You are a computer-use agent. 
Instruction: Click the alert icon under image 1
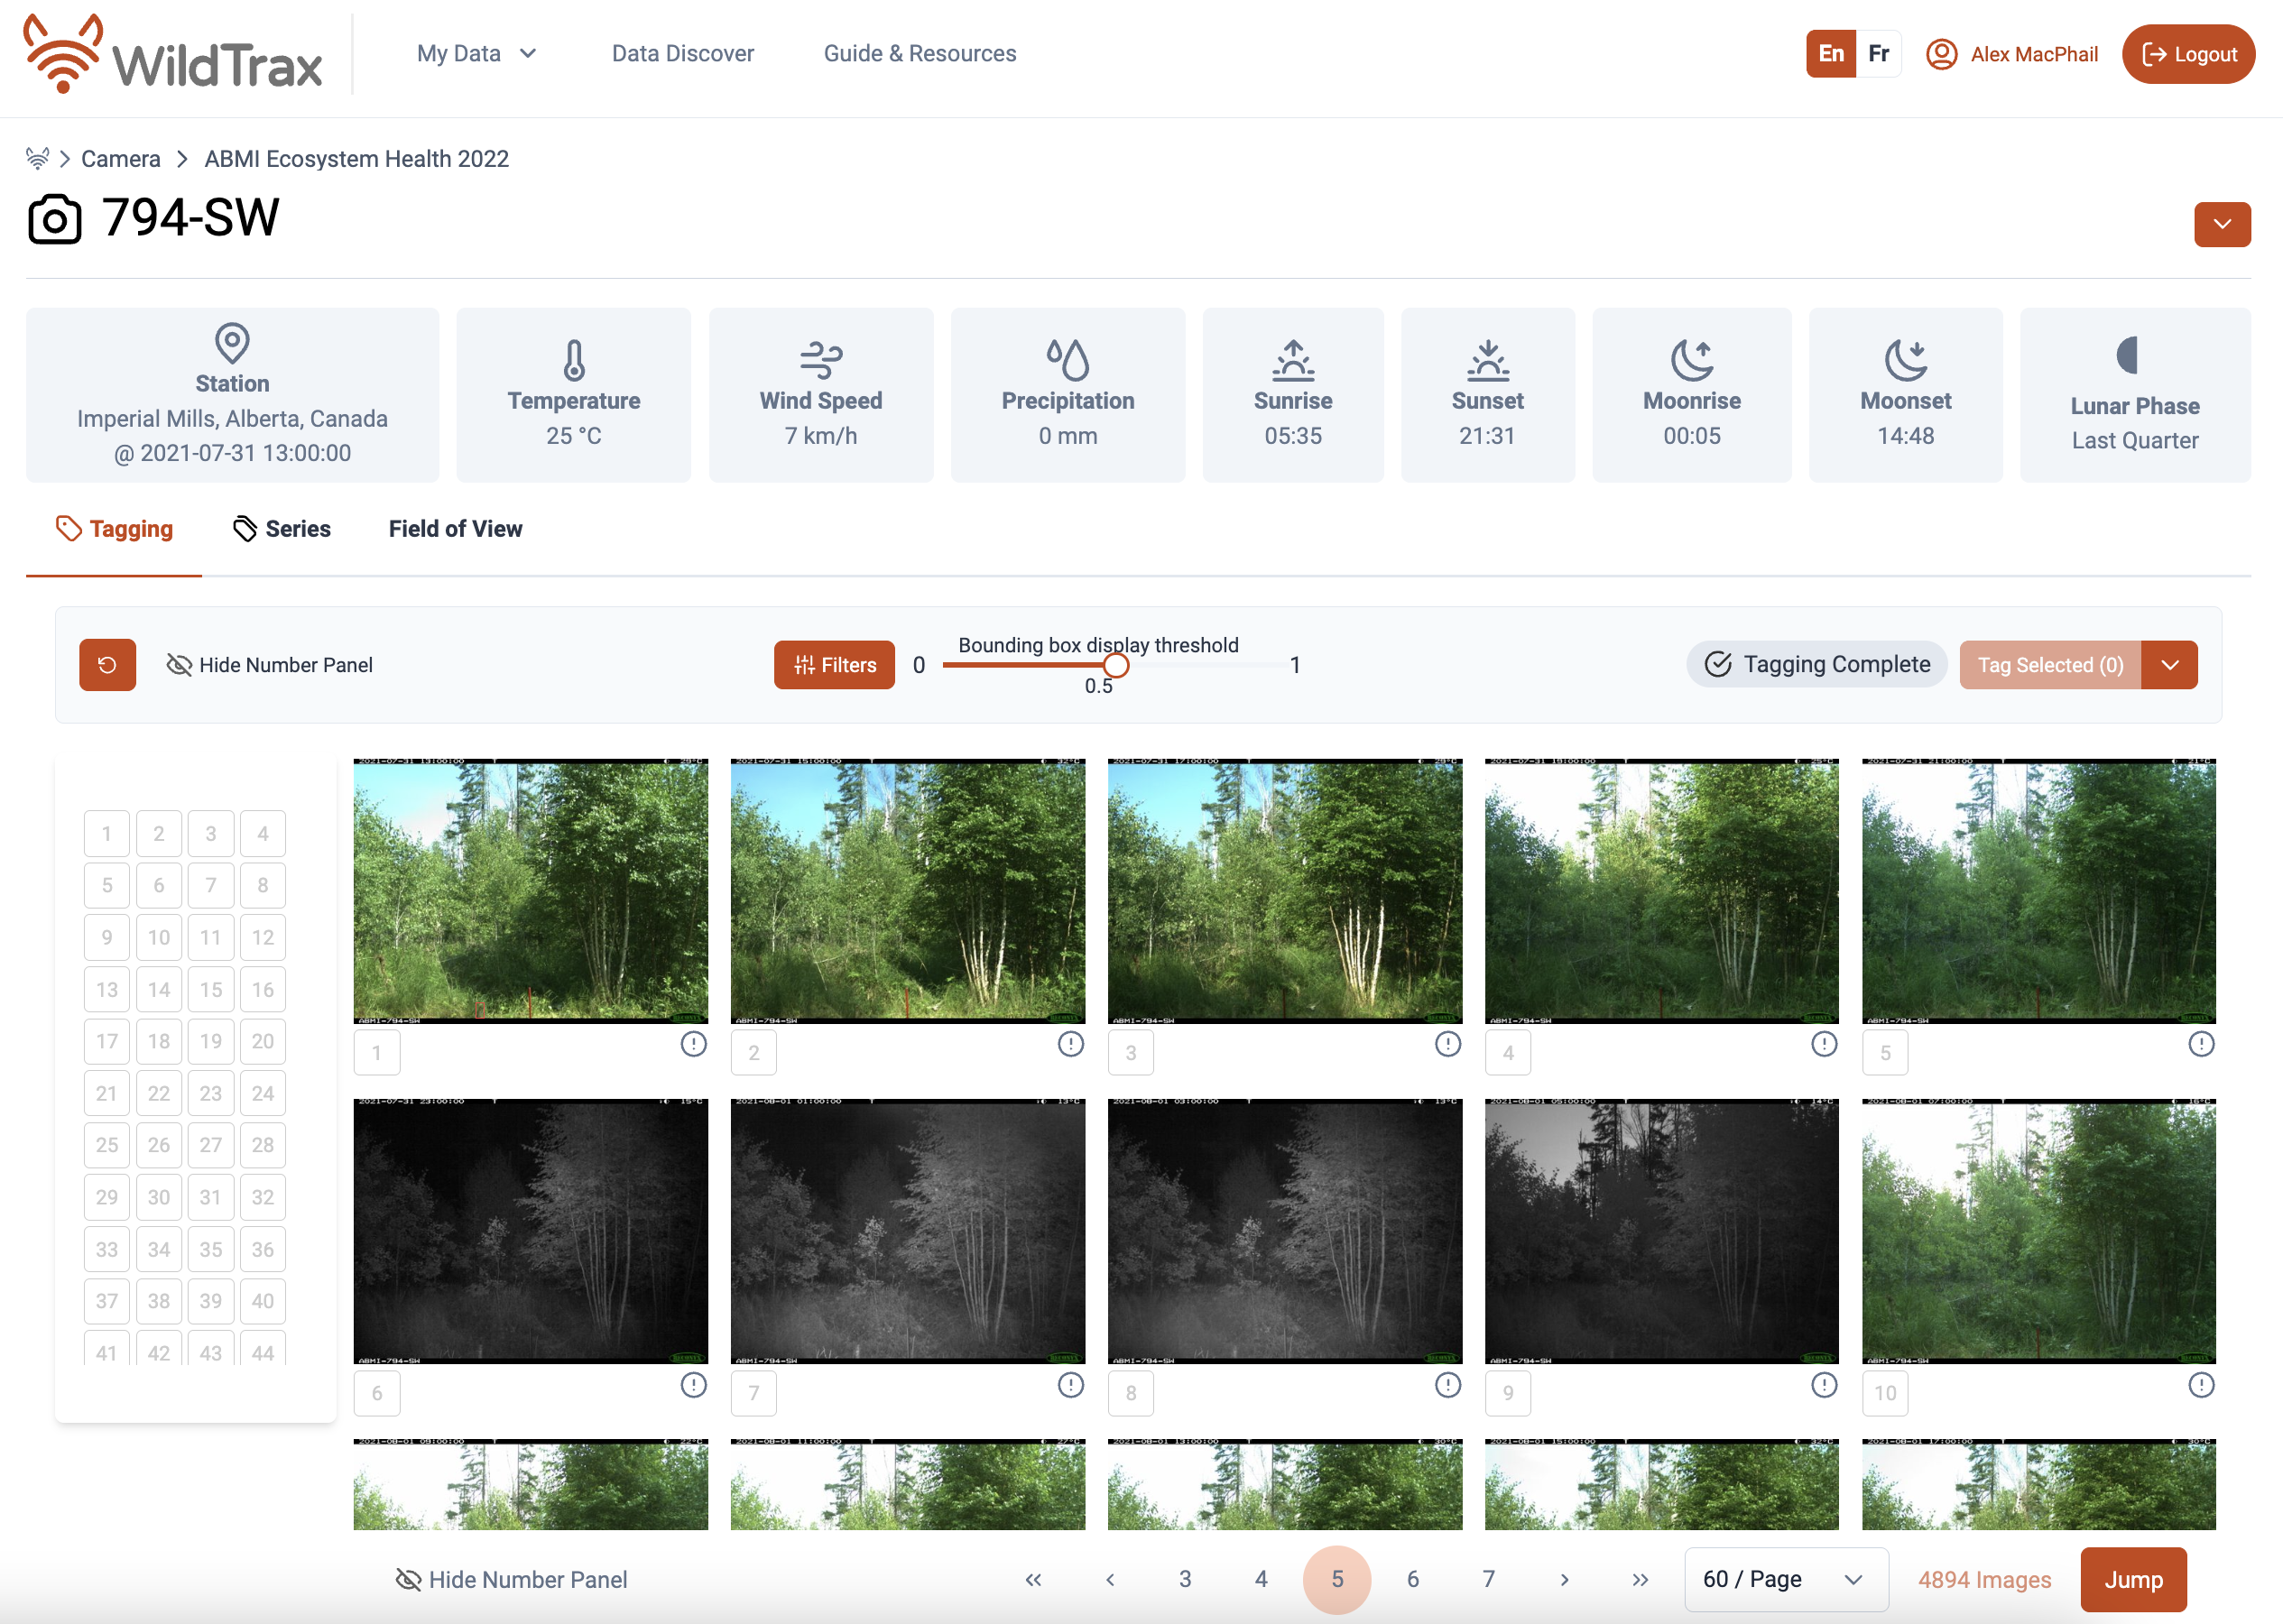[693, 1043]
